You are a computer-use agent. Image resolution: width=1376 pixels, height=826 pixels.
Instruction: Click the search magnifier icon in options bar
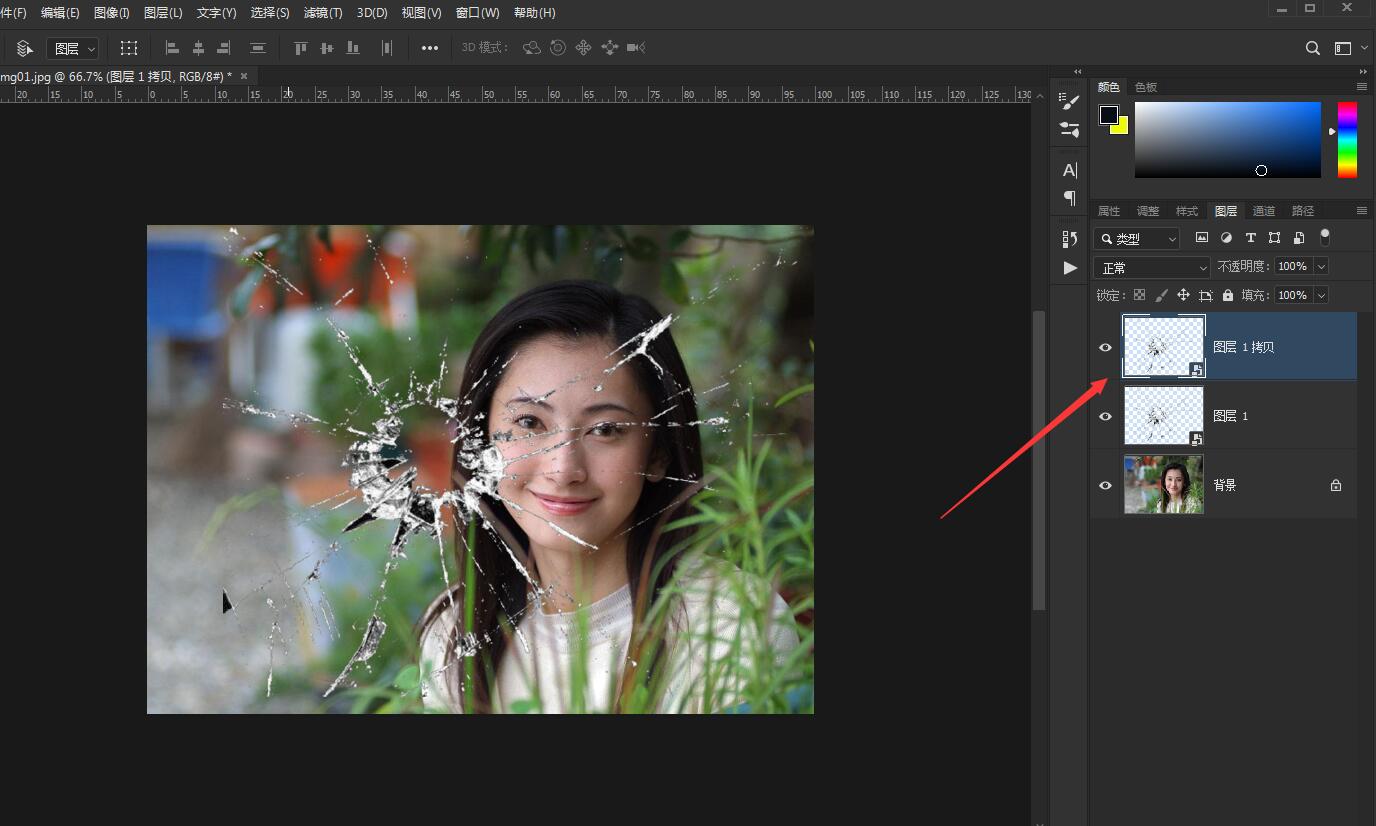[x=1313, y=48]
